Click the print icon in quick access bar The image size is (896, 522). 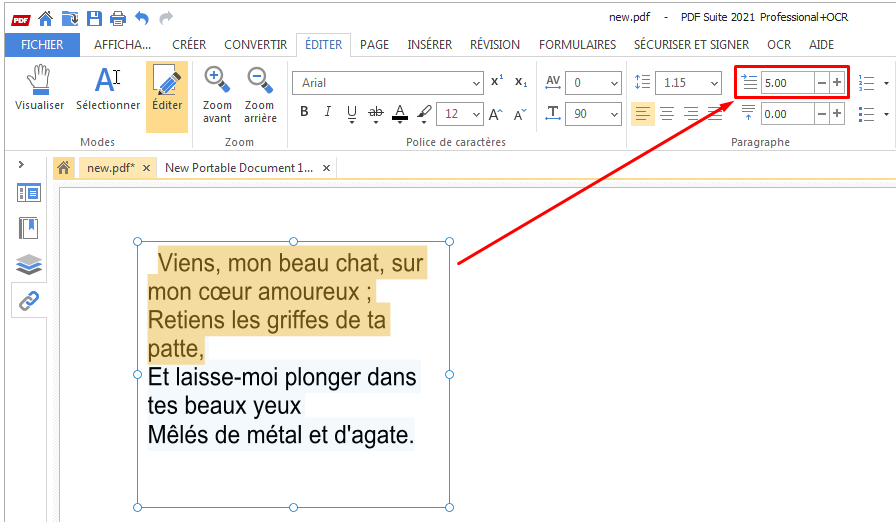pyautogui.click(x=117, y=17)
